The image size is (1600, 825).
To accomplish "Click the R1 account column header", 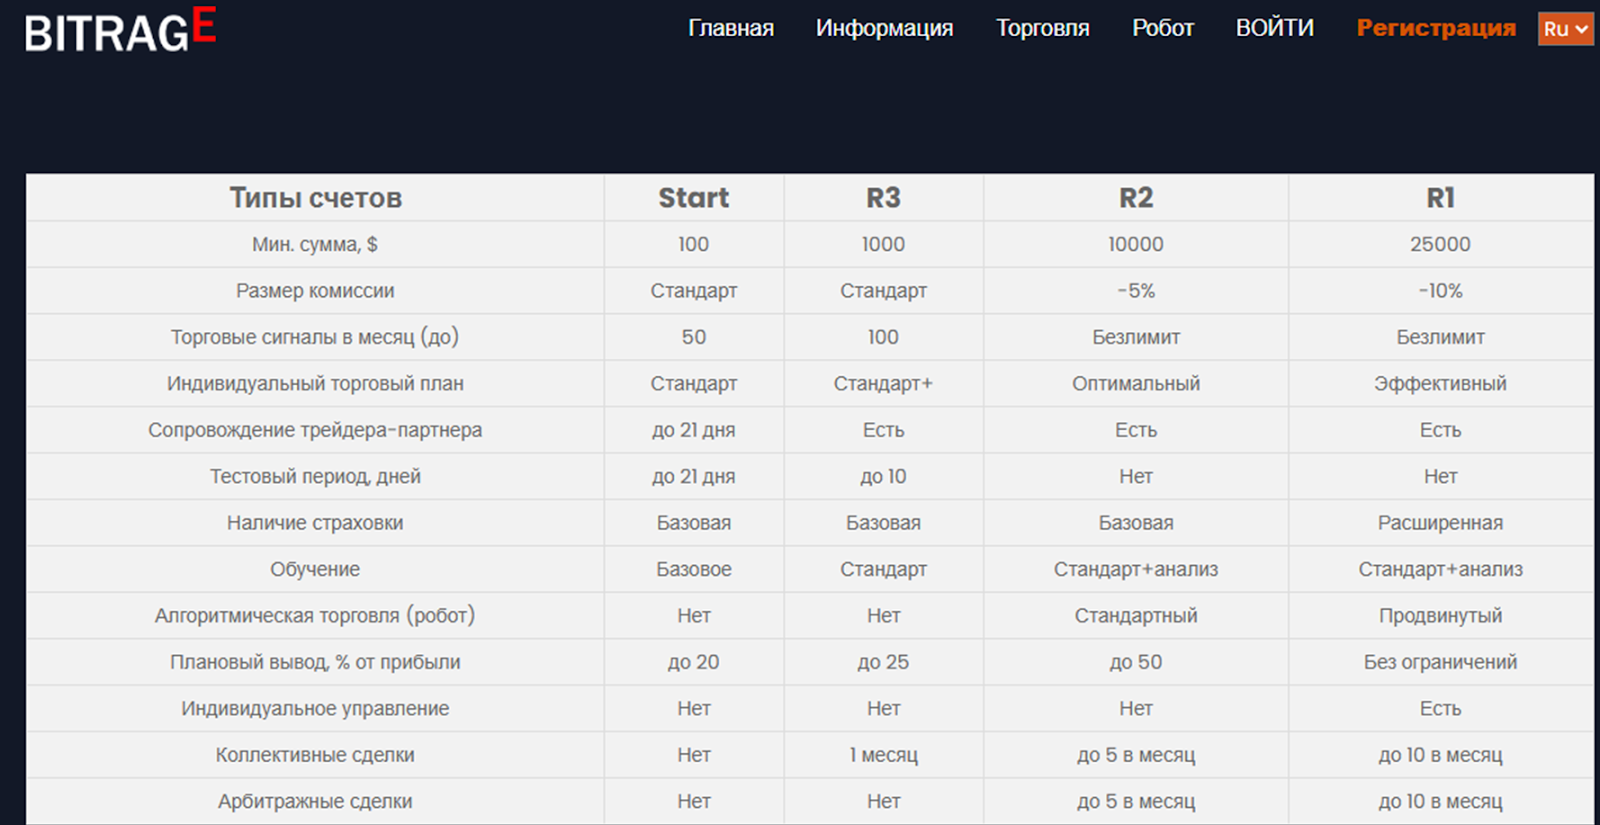I will click(1440, 198).
